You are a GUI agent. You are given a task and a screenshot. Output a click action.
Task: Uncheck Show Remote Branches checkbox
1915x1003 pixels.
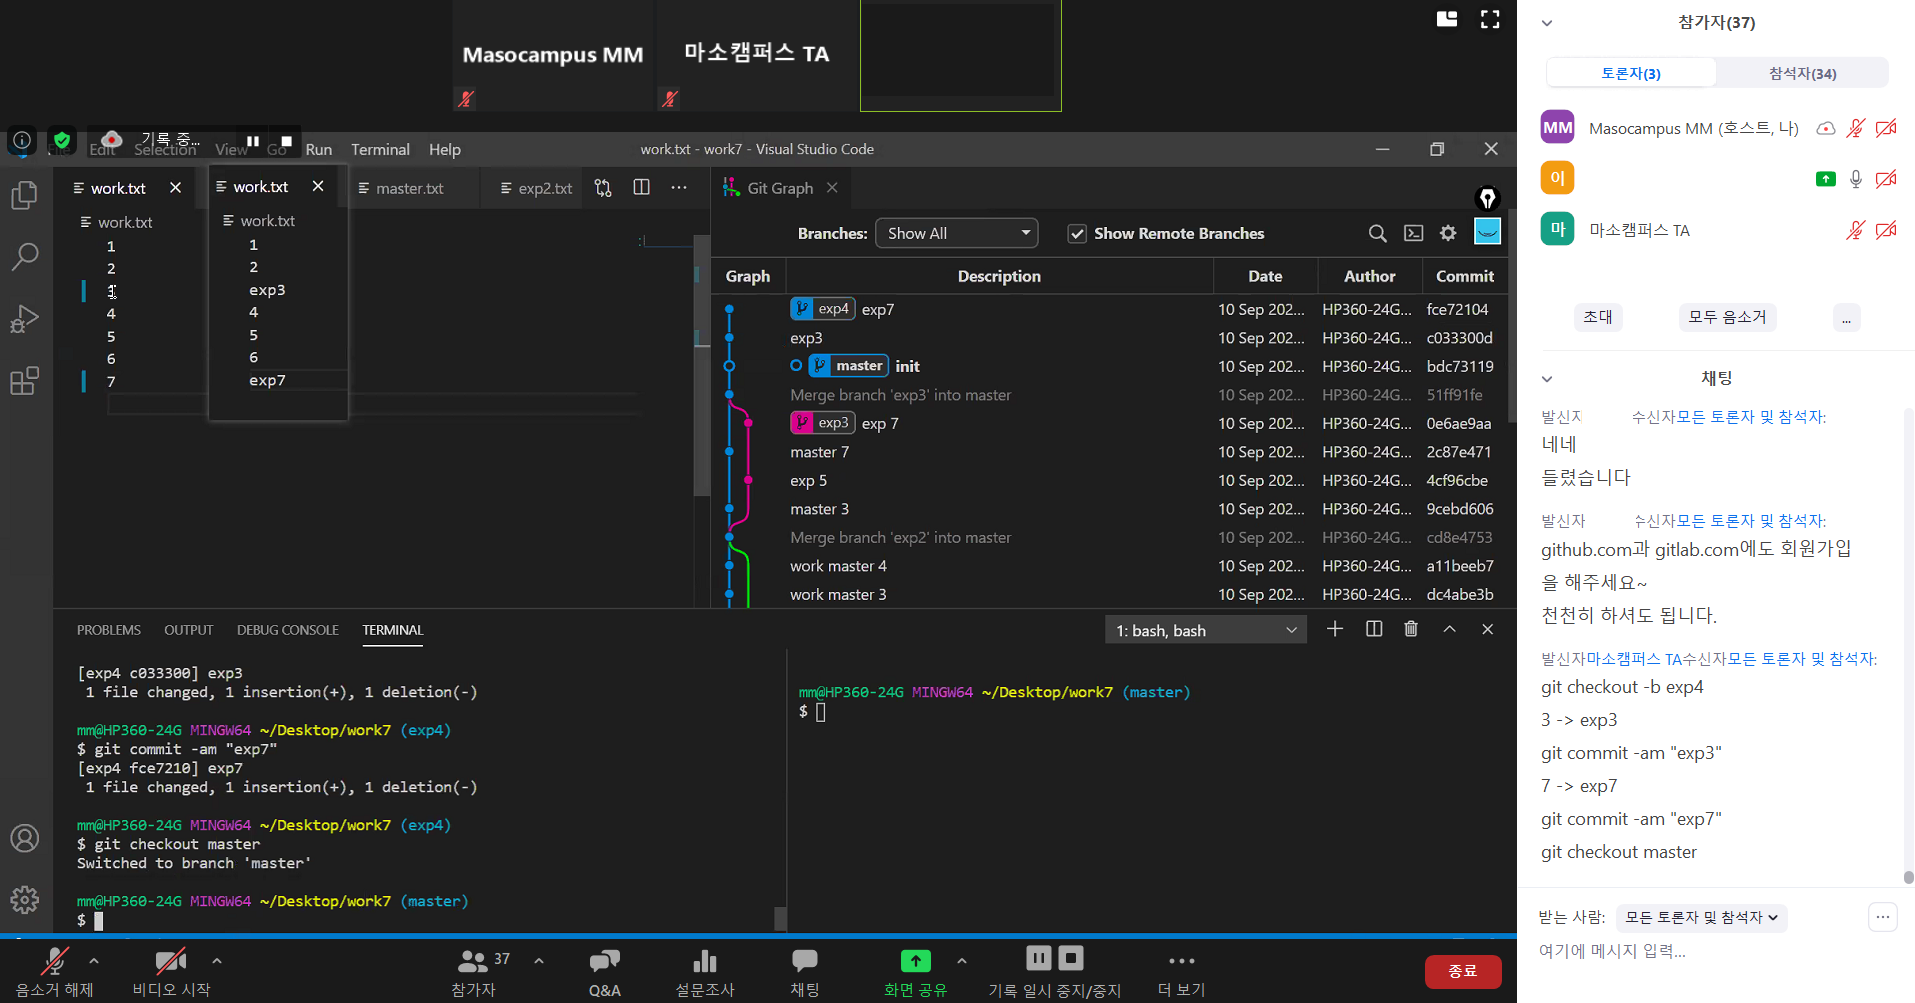coord(1077,234)
